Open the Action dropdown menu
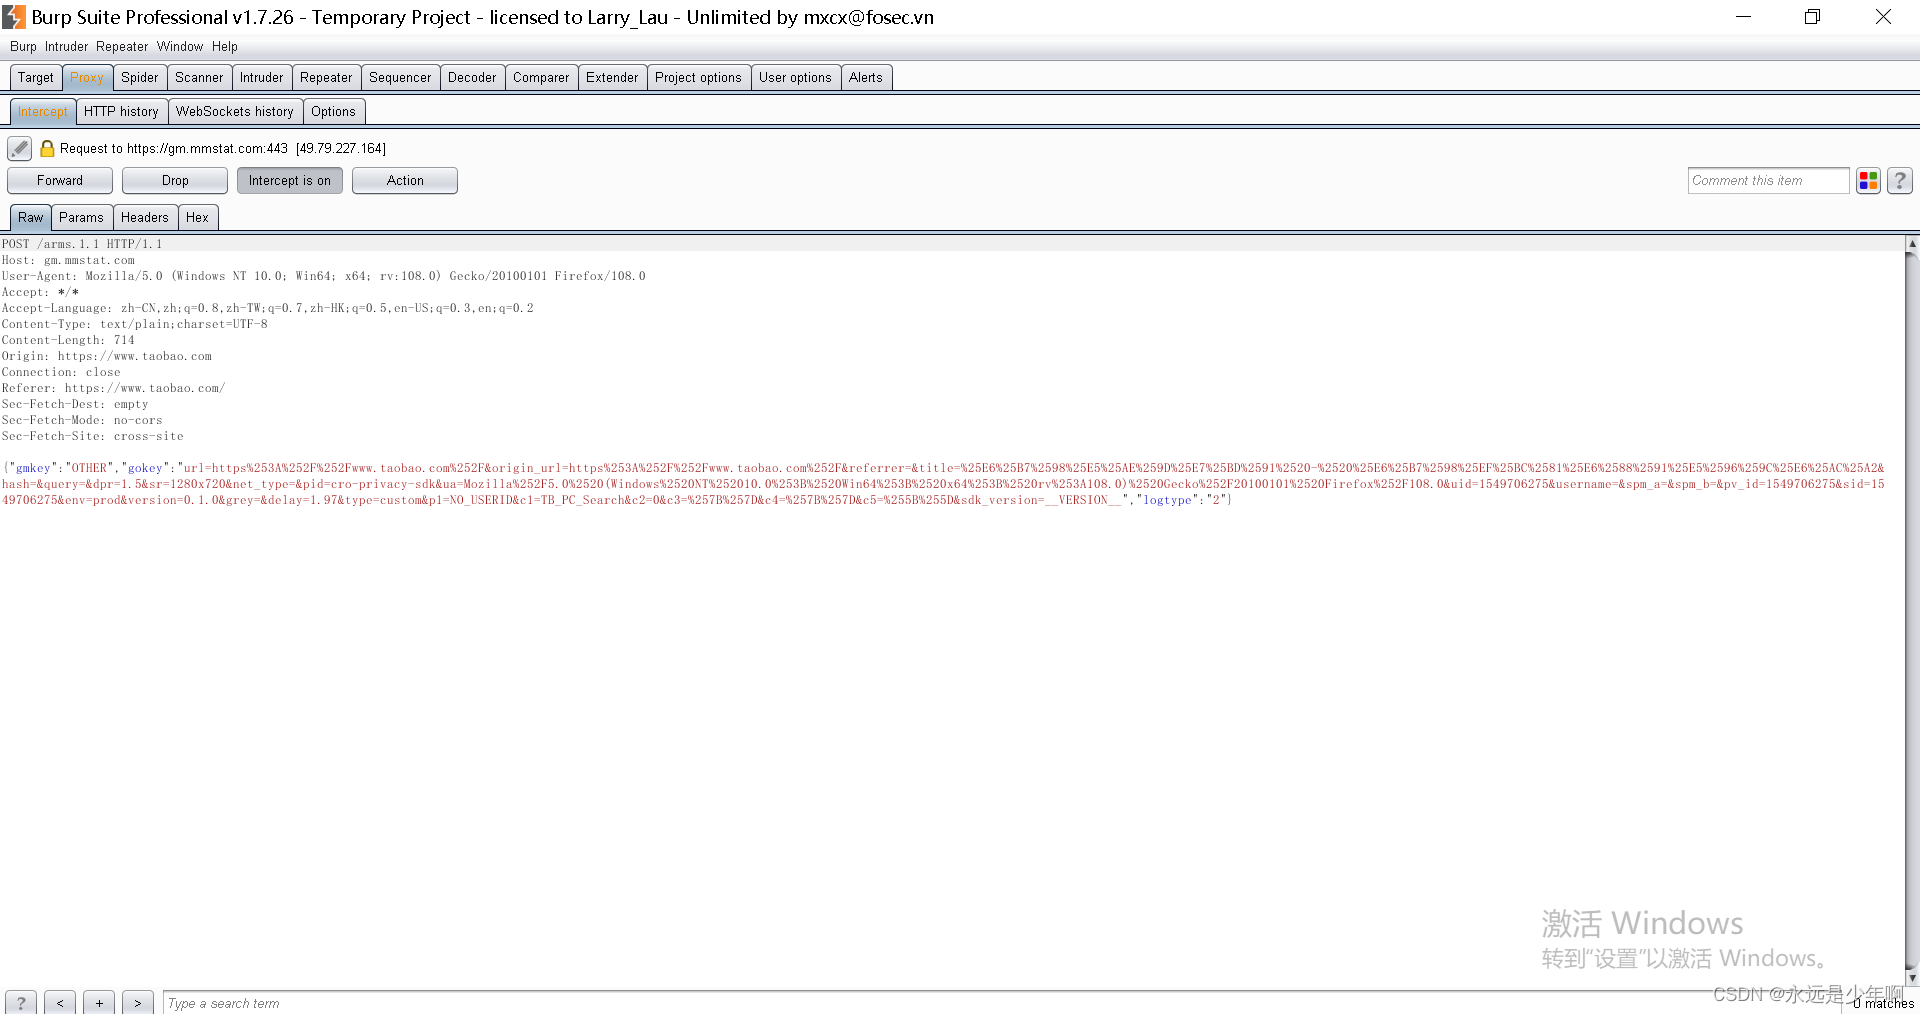This screenshot has width=1920, height=1014. pyautogui.click(x=405, y=181)
